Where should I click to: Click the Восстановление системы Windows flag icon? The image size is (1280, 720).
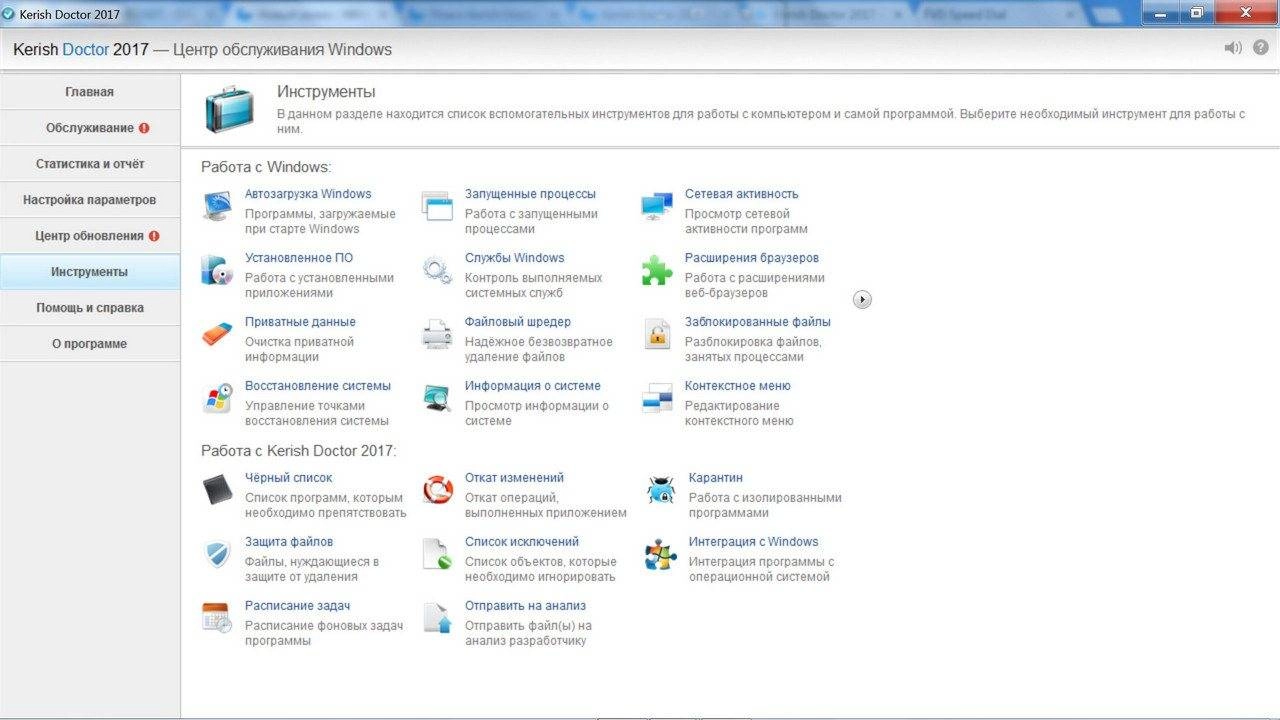point(217,398)
